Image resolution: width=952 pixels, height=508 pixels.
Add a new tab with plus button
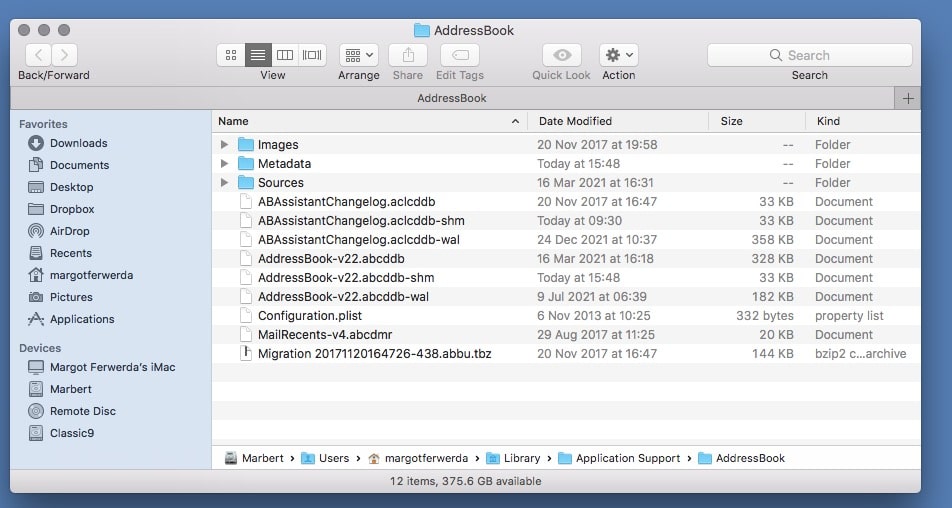click(x=908, y=98)
